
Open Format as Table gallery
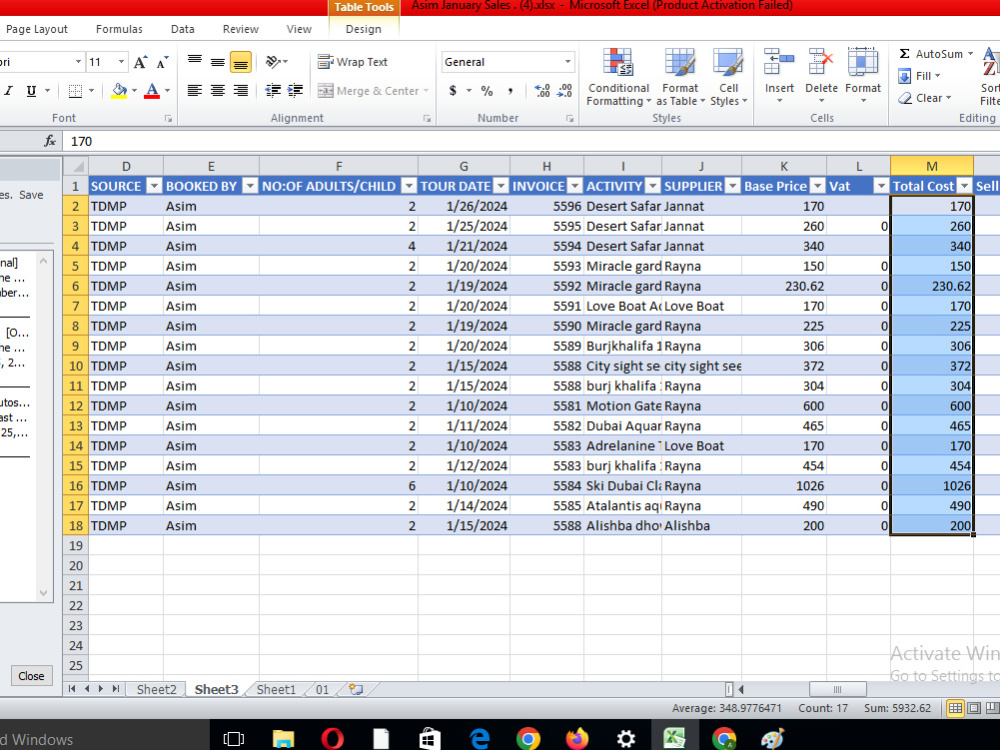[x=680, y=77]
